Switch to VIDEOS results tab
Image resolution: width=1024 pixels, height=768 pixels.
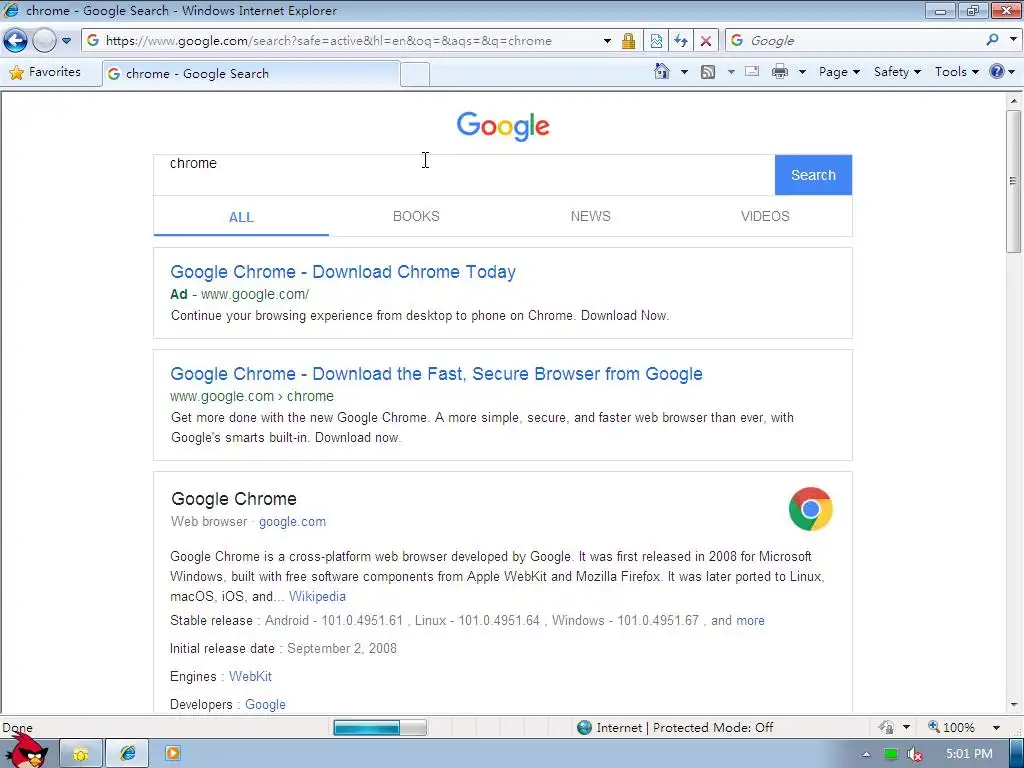[x=765, y=216]
